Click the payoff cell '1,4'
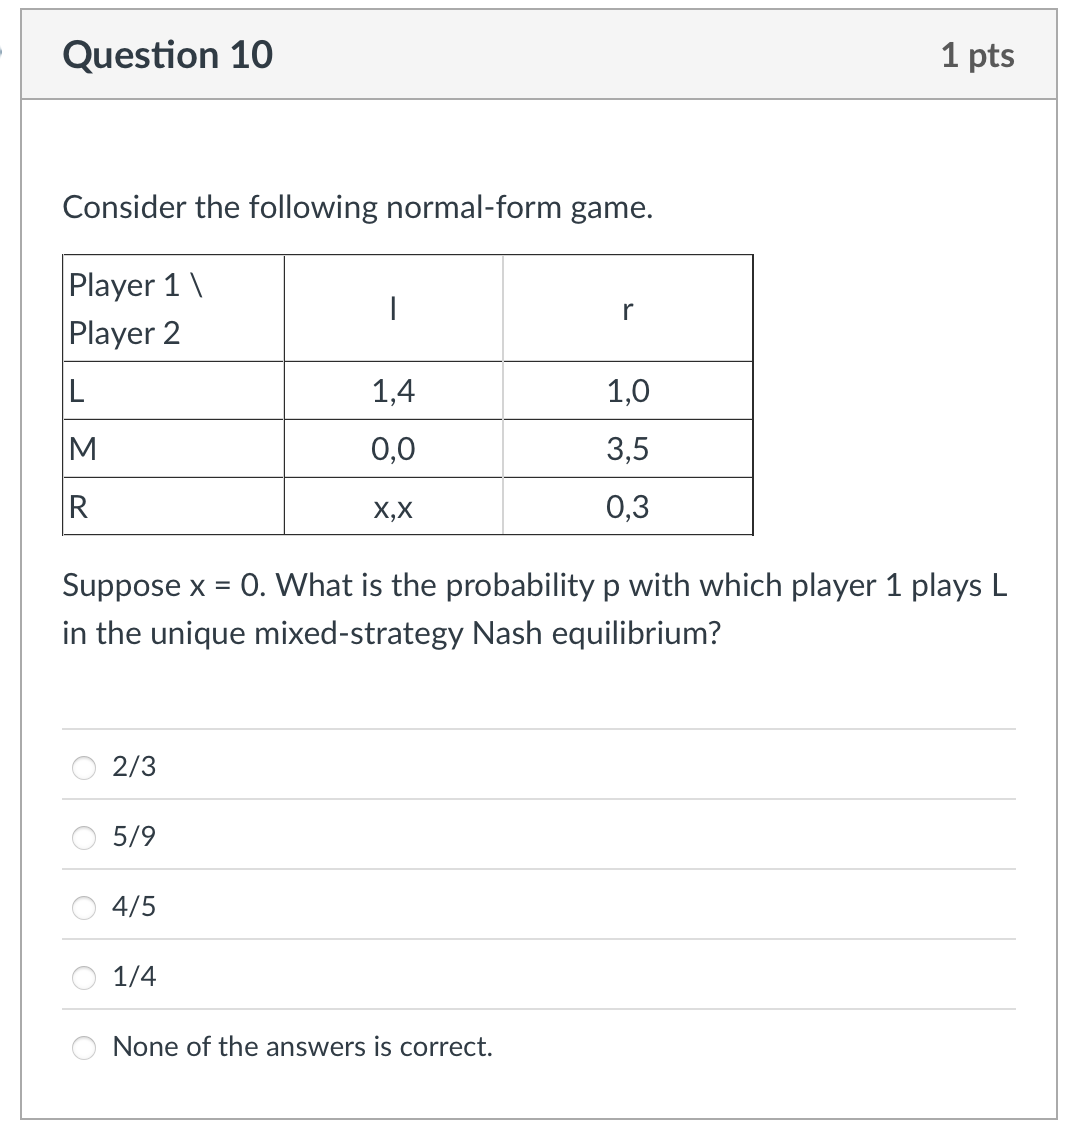 pyautogui.click(x=393, y=390)
